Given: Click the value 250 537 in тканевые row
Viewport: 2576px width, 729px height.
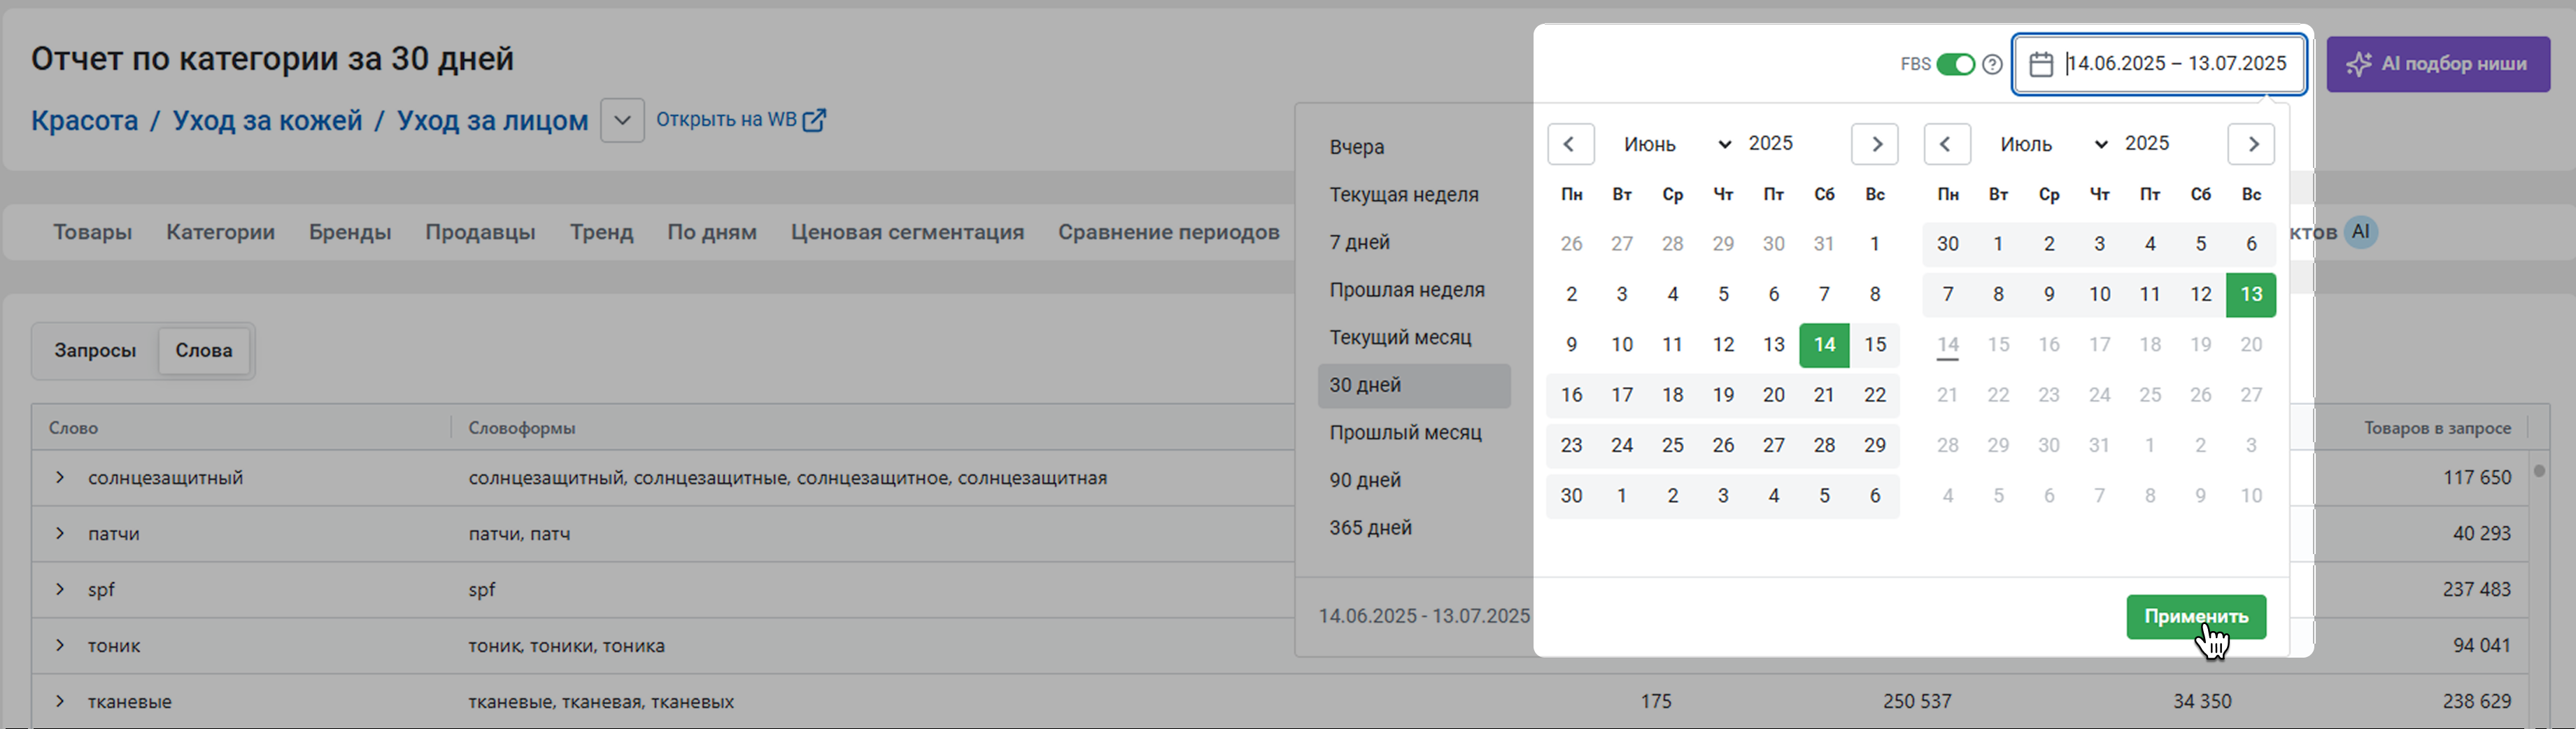Looking at the screenshot, I should [x=1917, y=701].
